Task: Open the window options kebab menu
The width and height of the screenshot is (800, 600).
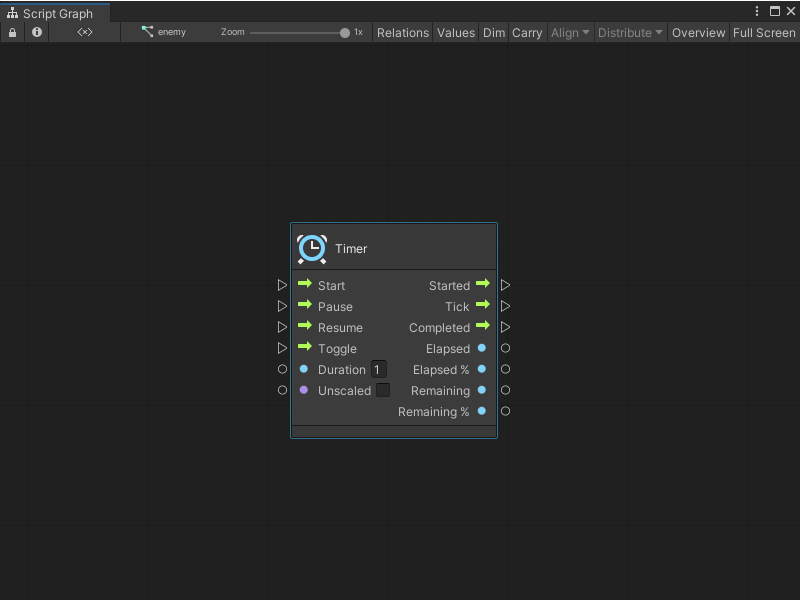Action: (x=757, y=9)
